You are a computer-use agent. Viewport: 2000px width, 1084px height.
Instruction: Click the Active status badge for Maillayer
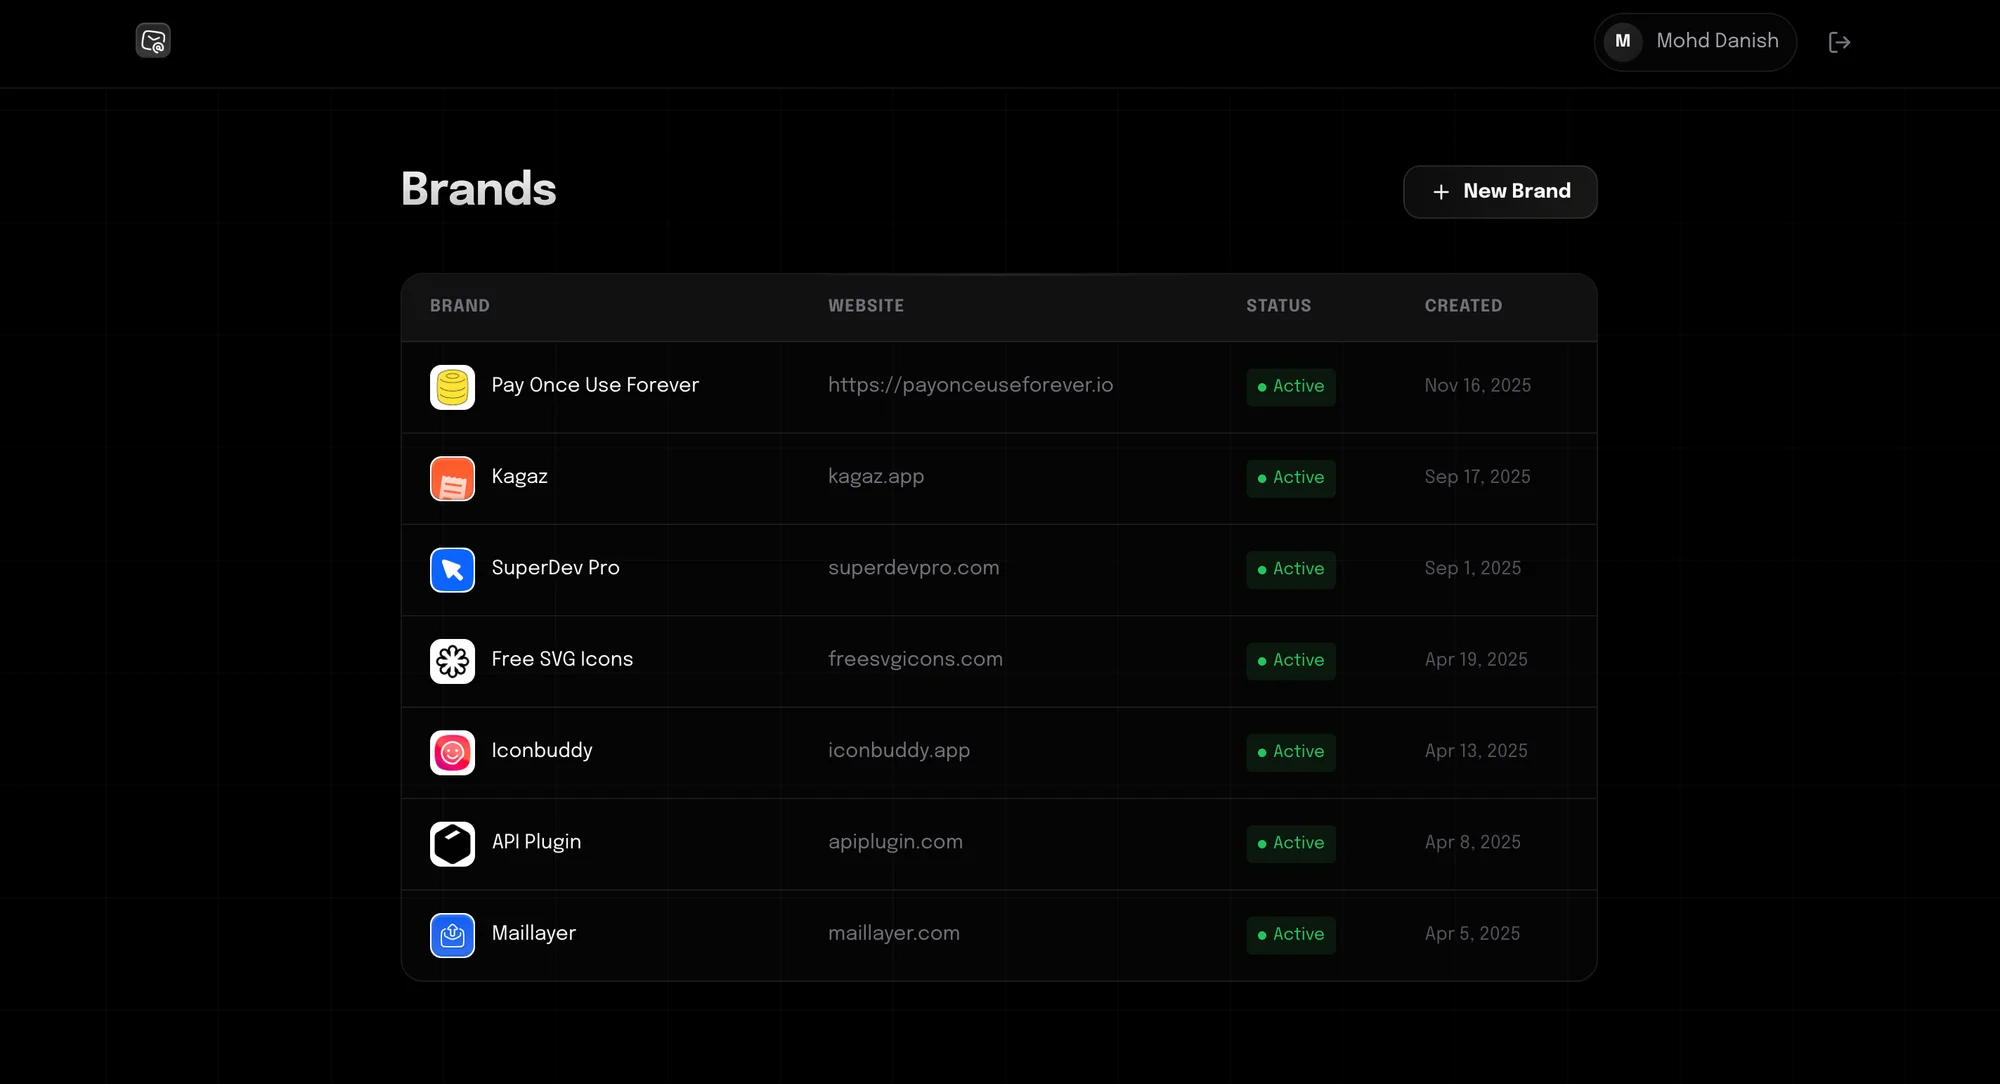click(x=1290, y=935)
